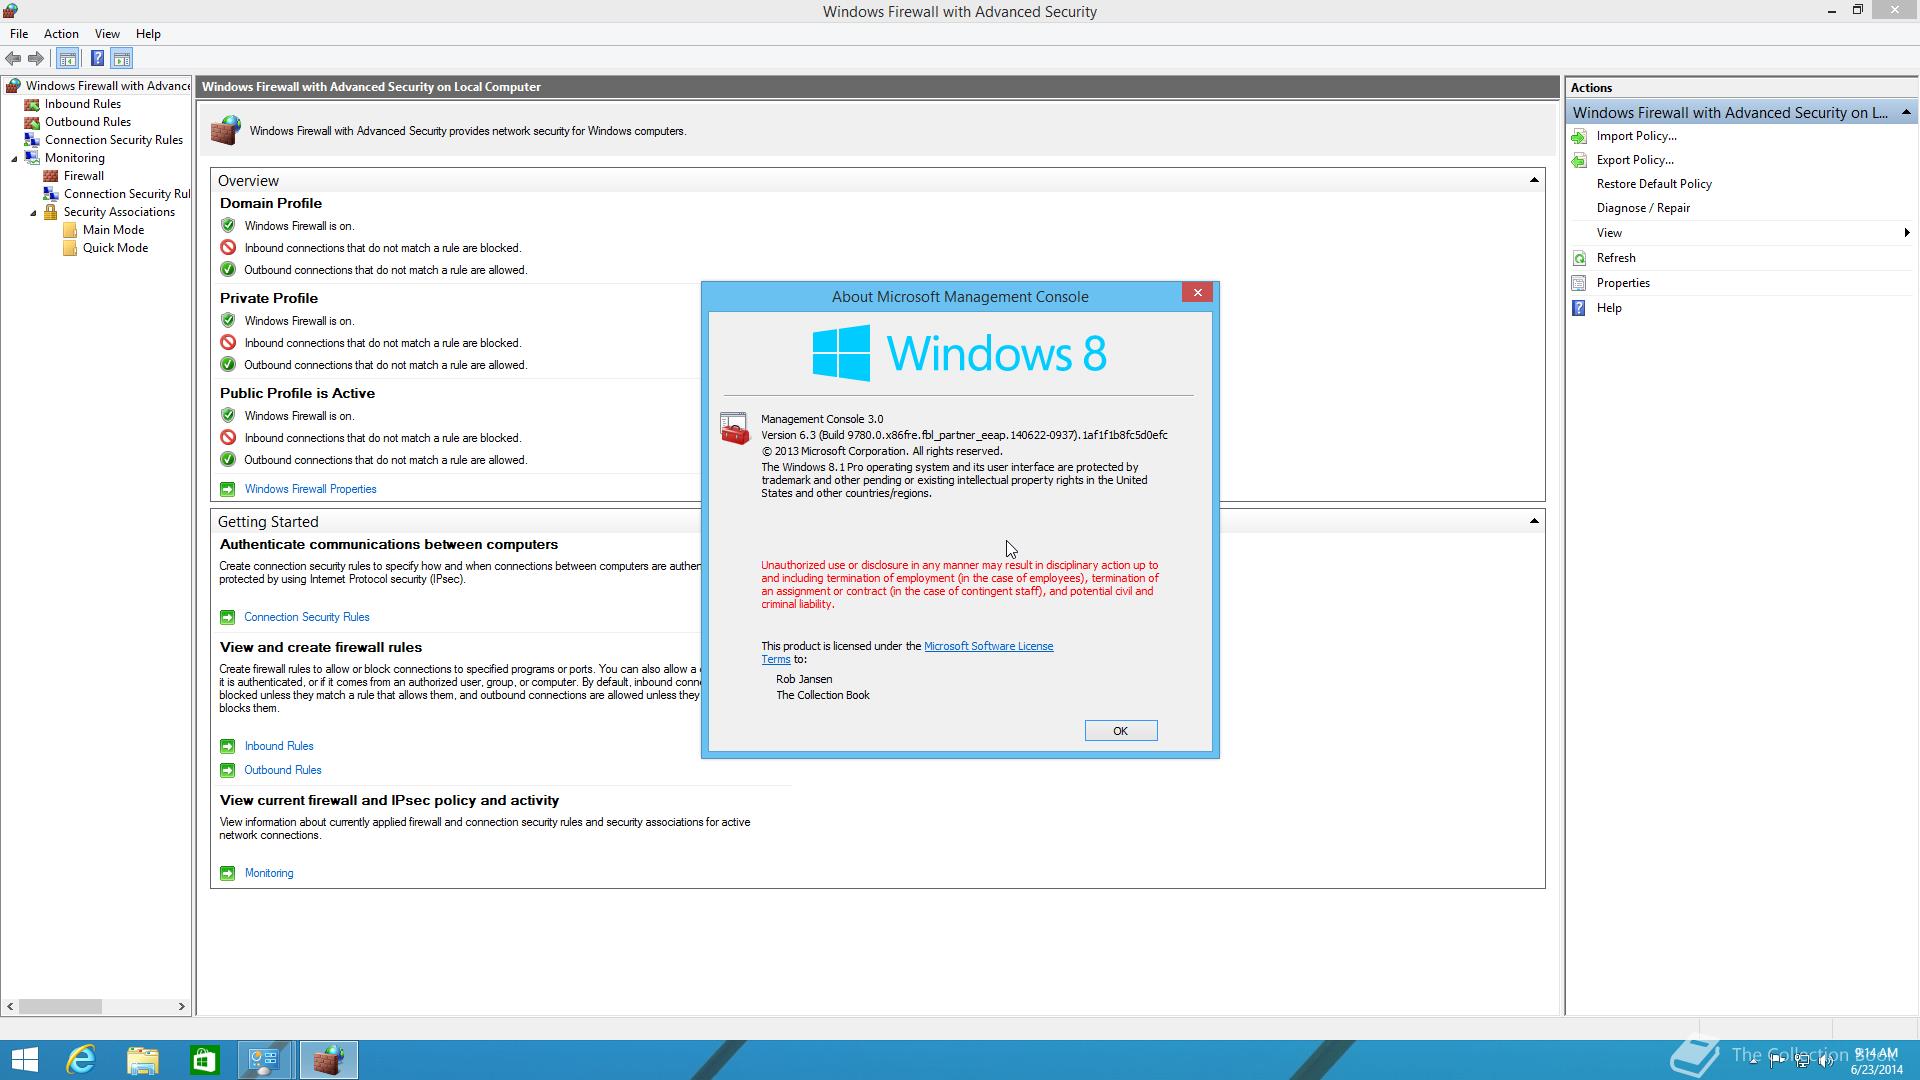This screenshot has width=1920, height=1080.
Task: Open the Windows Store taskbar icon
Action: point(204,1060)
